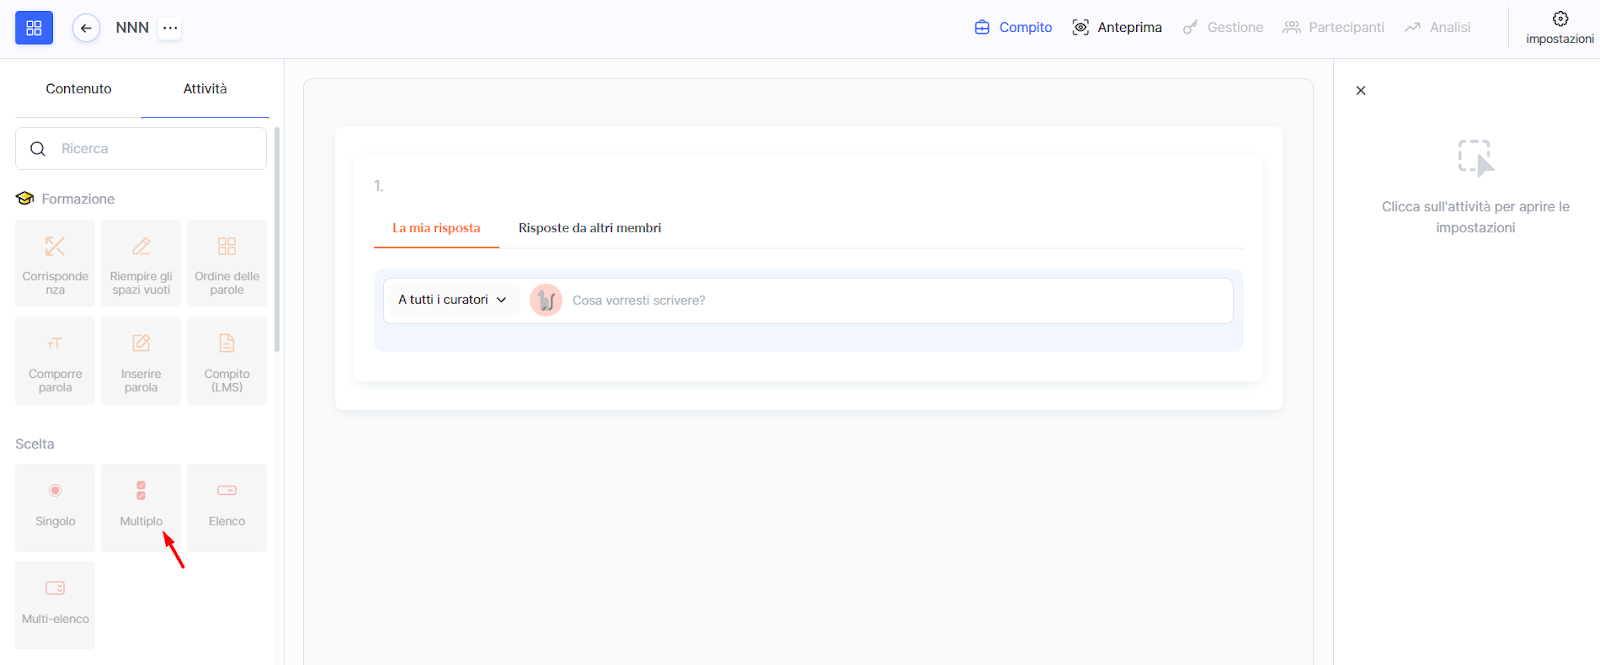This screenshot has height=665, width=1600.
Task: Add a Comporre parola activity
Action: click(55, 361)
